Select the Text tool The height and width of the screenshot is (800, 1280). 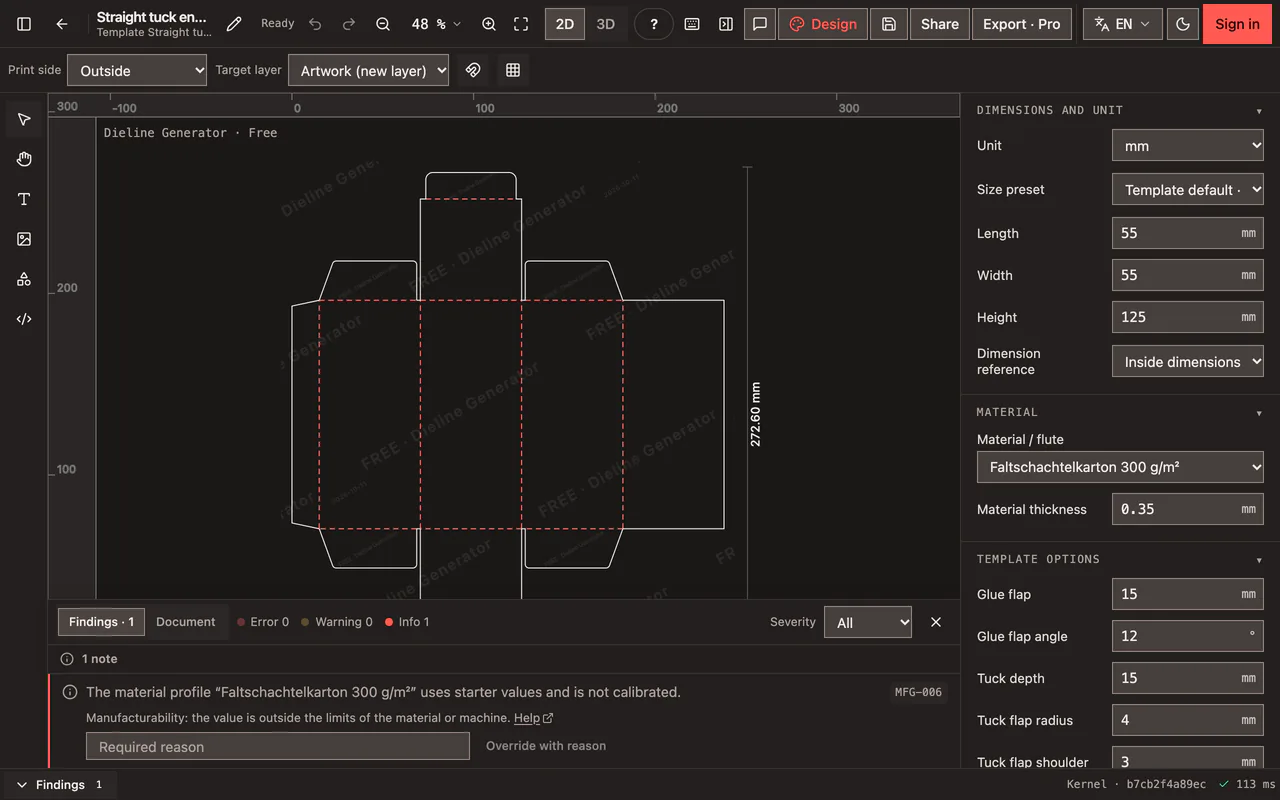pos(24,199)
